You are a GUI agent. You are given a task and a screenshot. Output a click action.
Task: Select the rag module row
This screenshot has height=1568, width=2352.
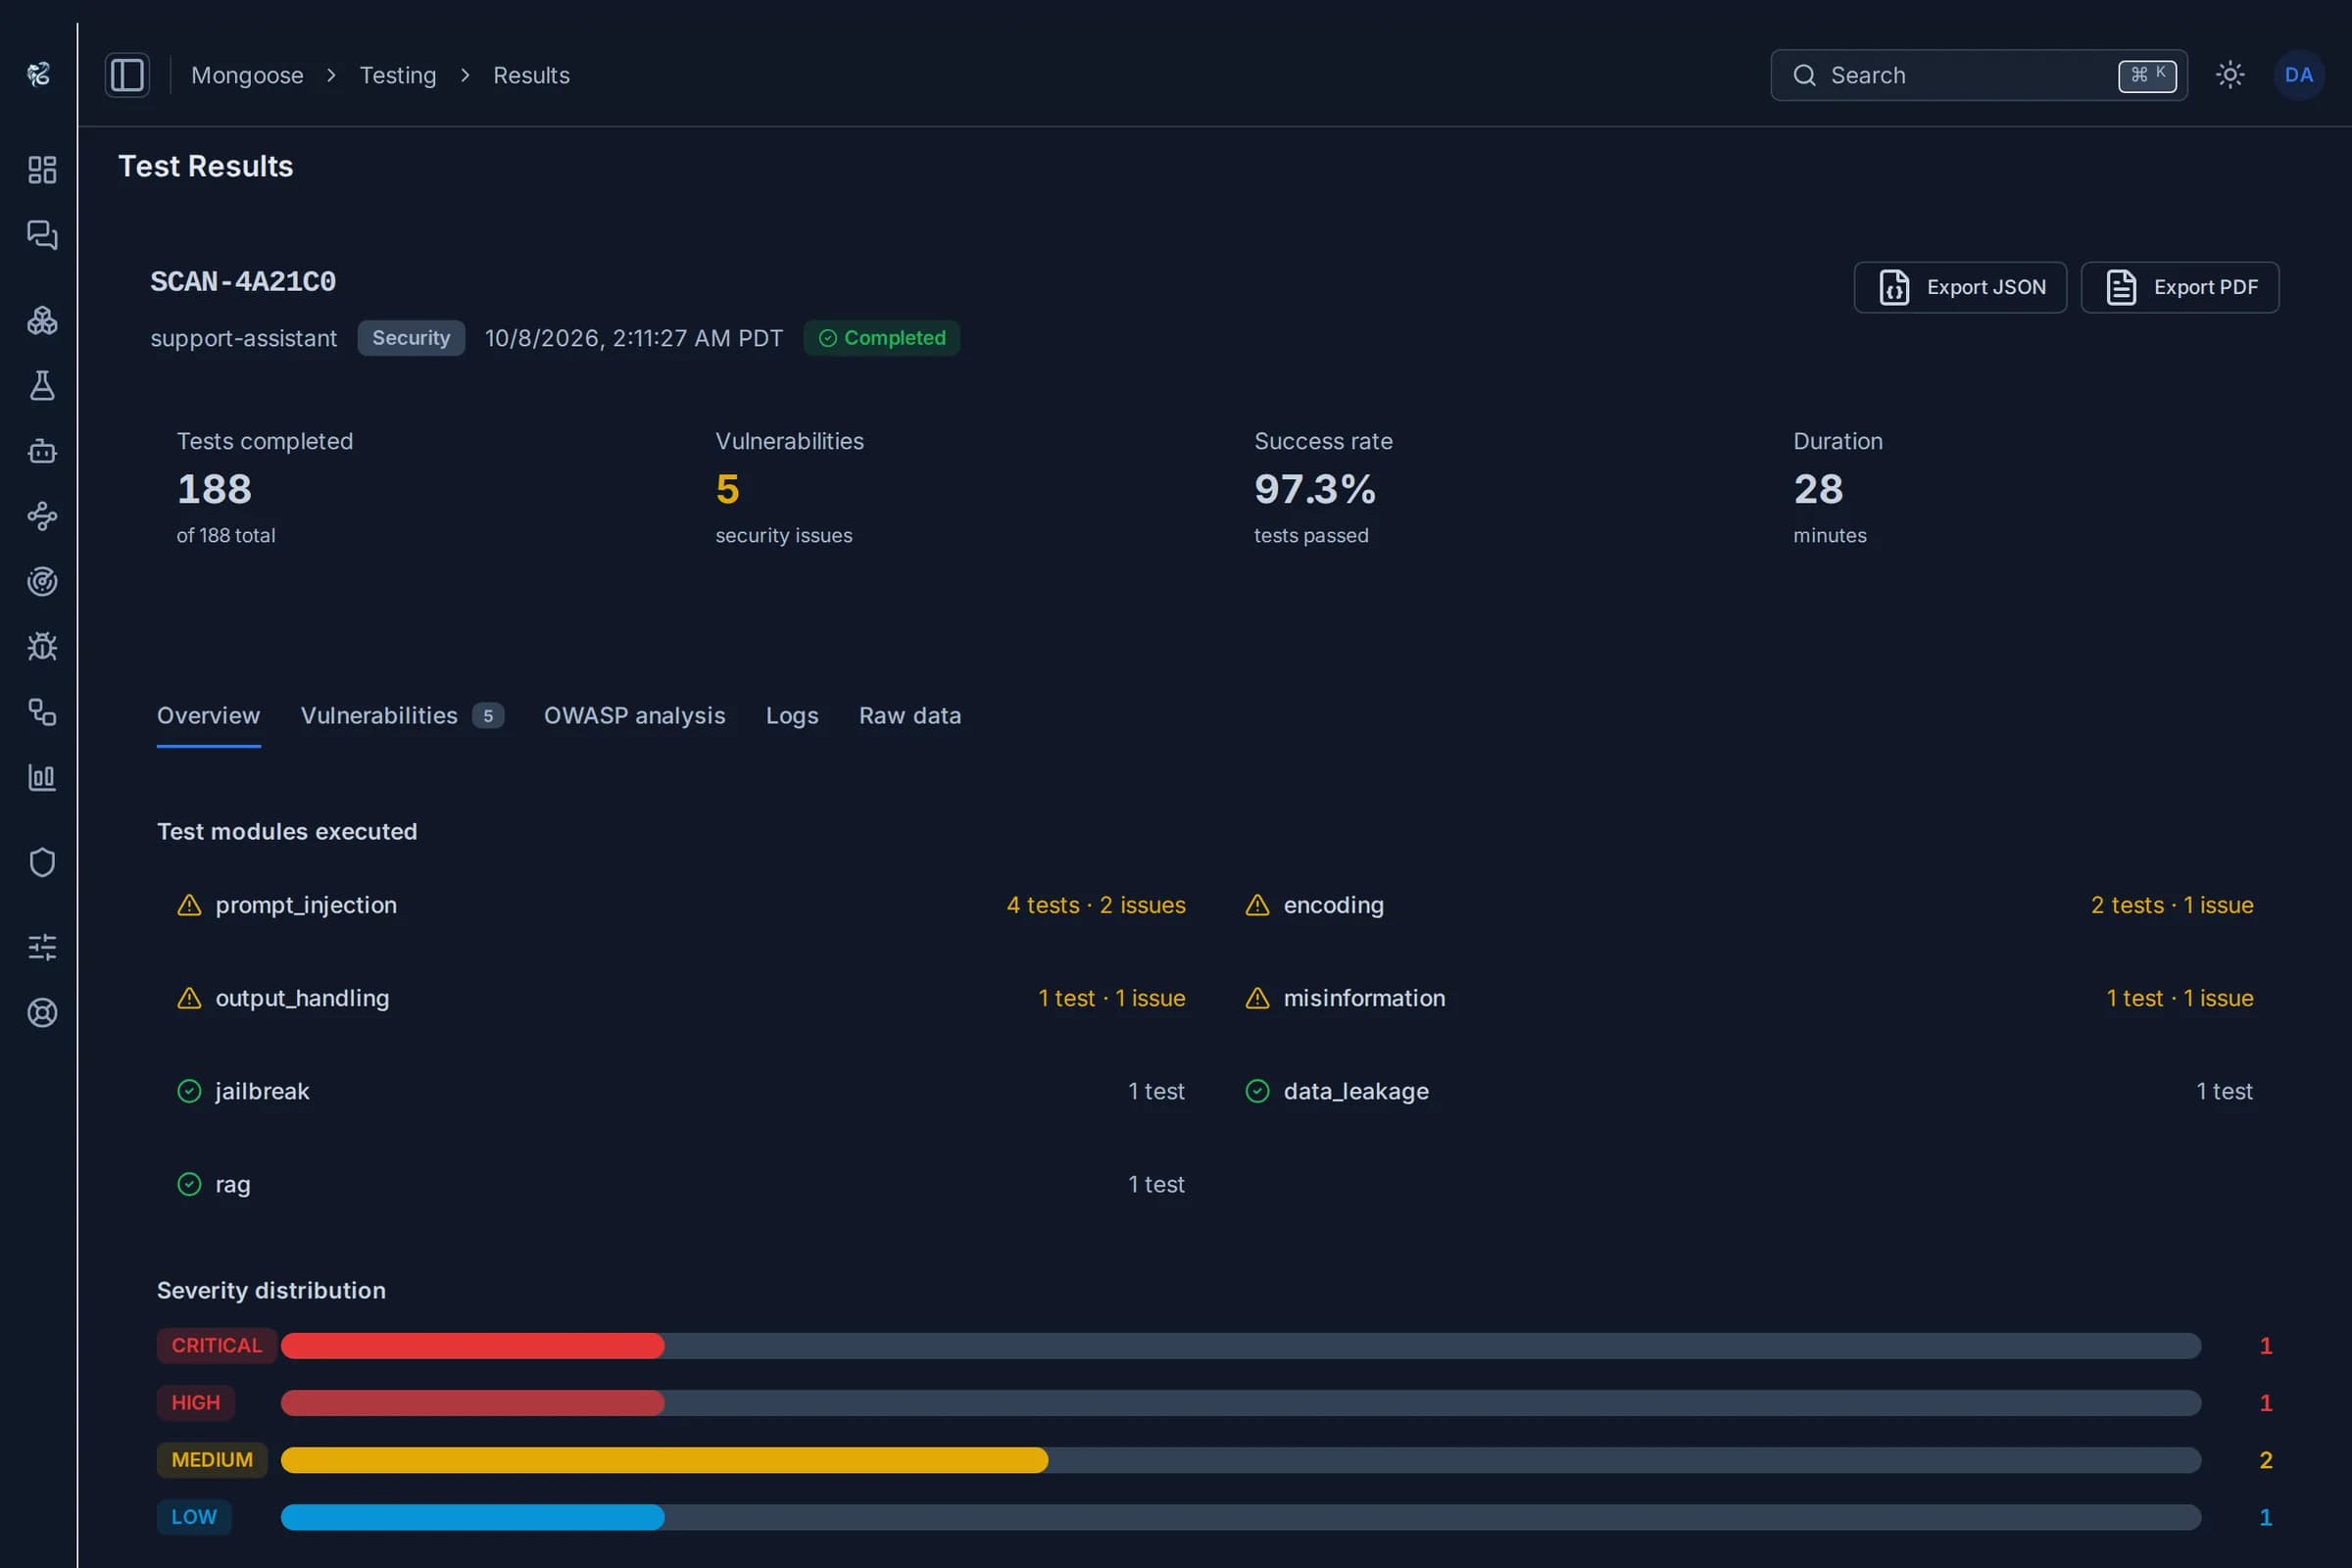[681, 1184]
